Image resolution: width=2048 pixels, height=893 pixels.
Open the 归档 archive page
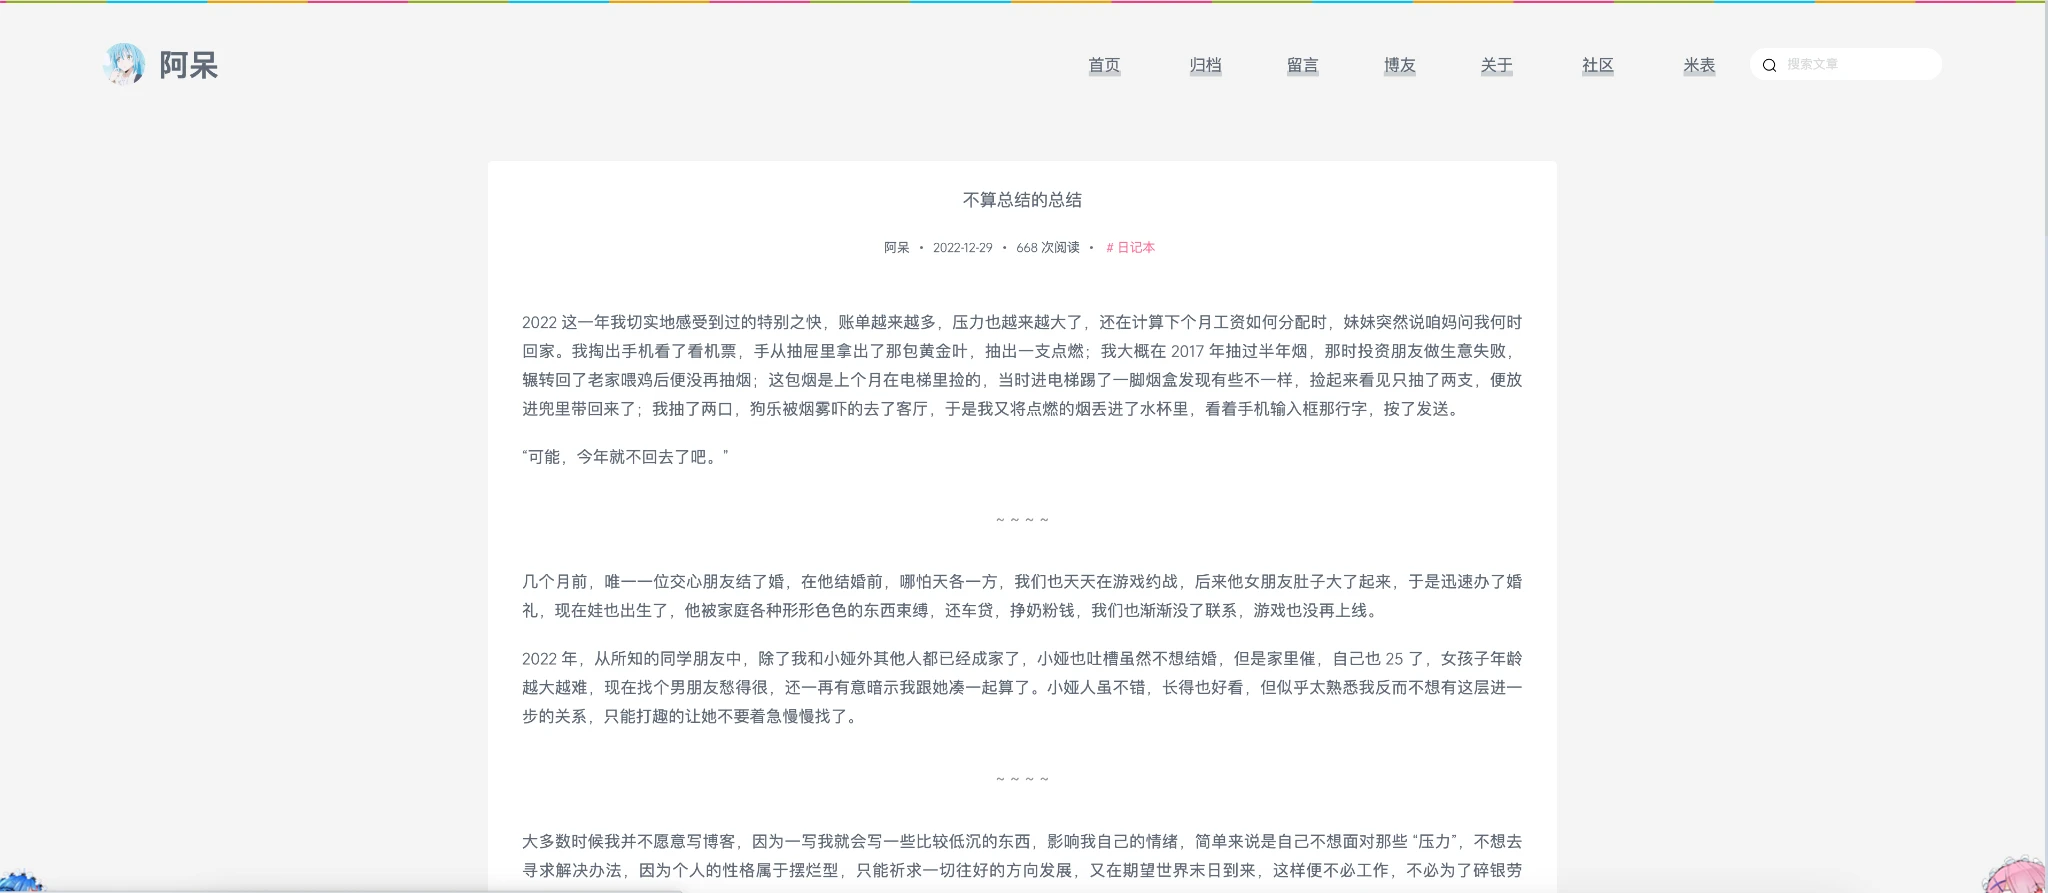coord(1205,65)
